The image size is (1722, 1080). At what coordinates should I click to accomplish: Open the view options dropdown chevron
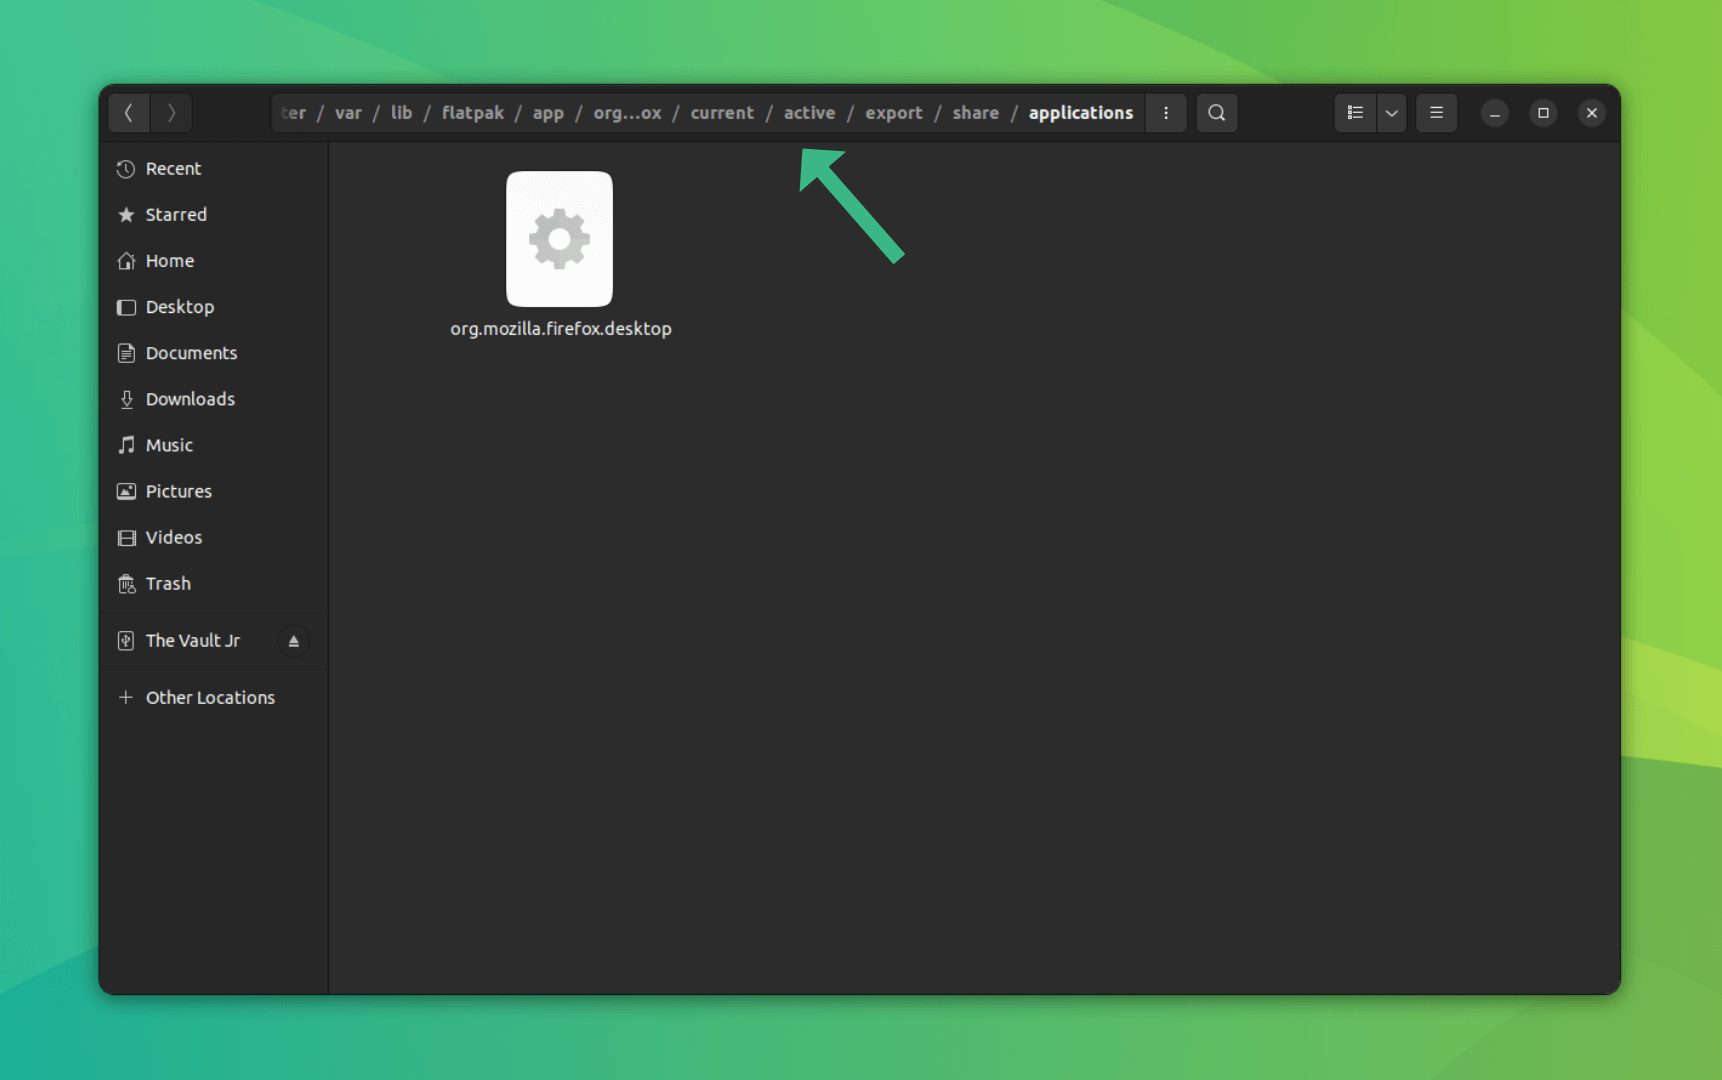1391,112
